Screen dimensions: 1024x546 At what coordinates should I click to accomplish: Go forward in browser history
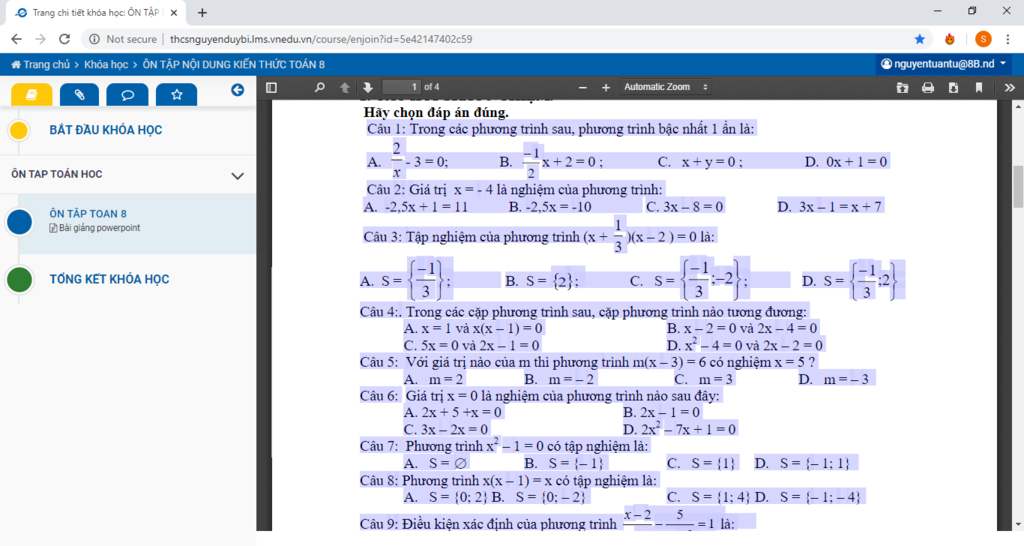[40, 39]
